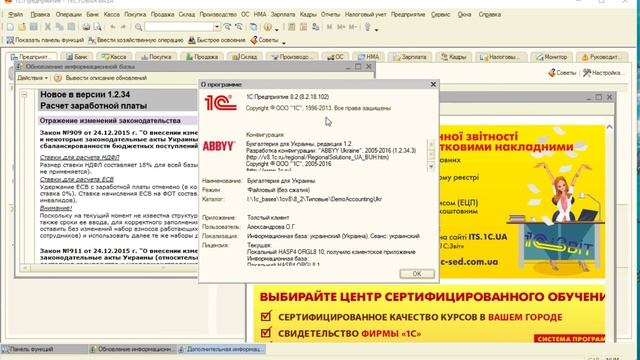Click the Save diskette toolbar icon
The height and width of the screenshot is (360, 640).
coord(33,27)
